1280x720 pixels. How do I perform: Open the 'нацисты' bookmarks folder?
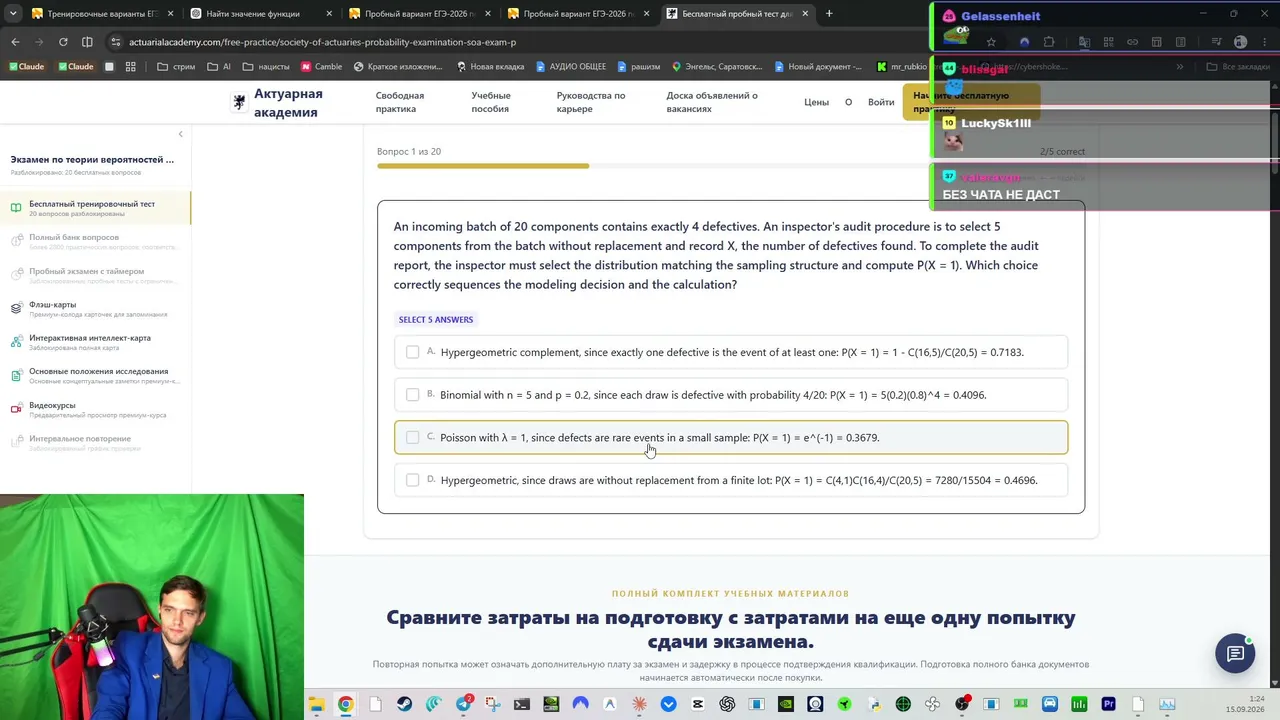pyautogui.click(x=266, y=67)
